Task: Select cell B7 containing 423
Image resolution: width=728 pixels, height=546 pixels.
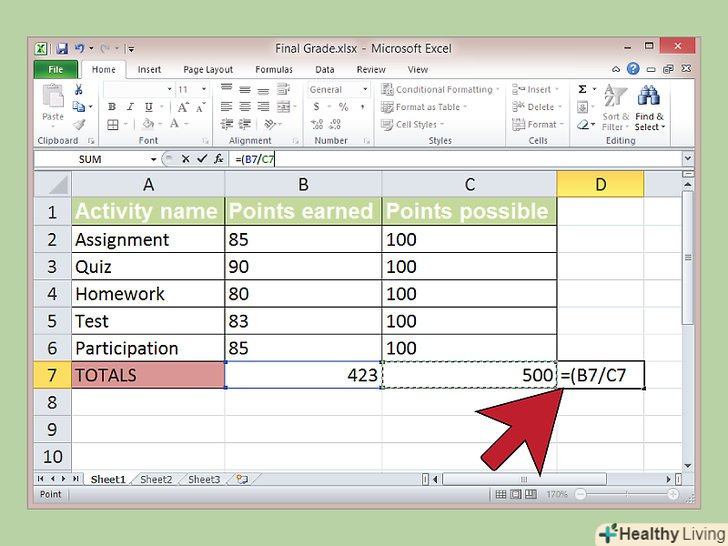Action: click(x=303, y=375)
